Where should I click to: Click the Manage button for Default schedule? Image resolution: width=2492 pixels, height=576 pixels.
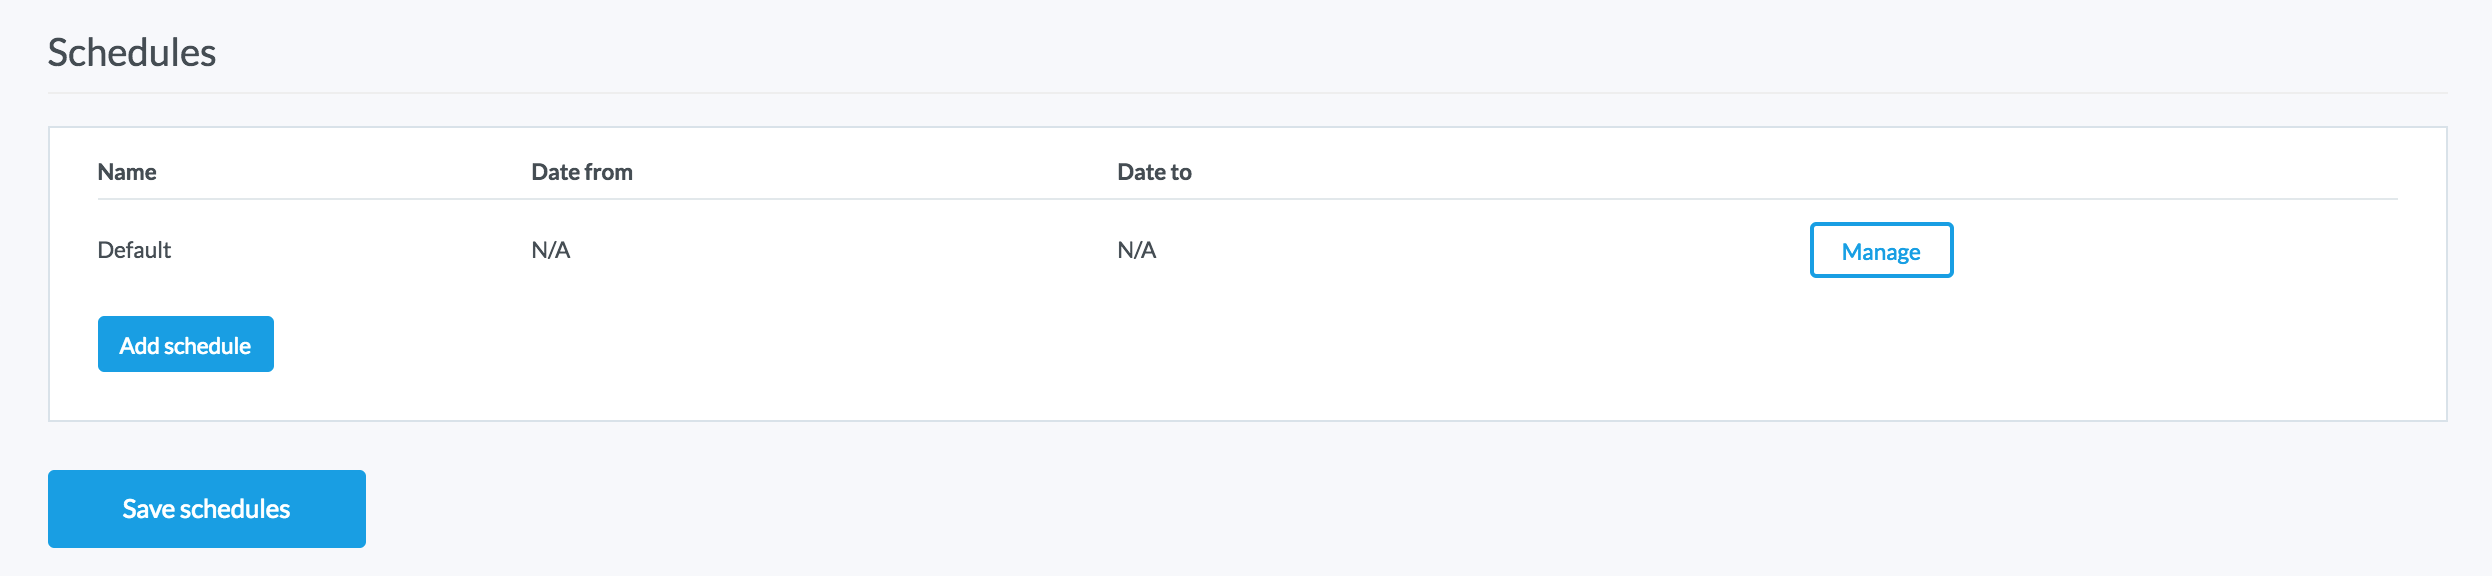coord(1880,250)
